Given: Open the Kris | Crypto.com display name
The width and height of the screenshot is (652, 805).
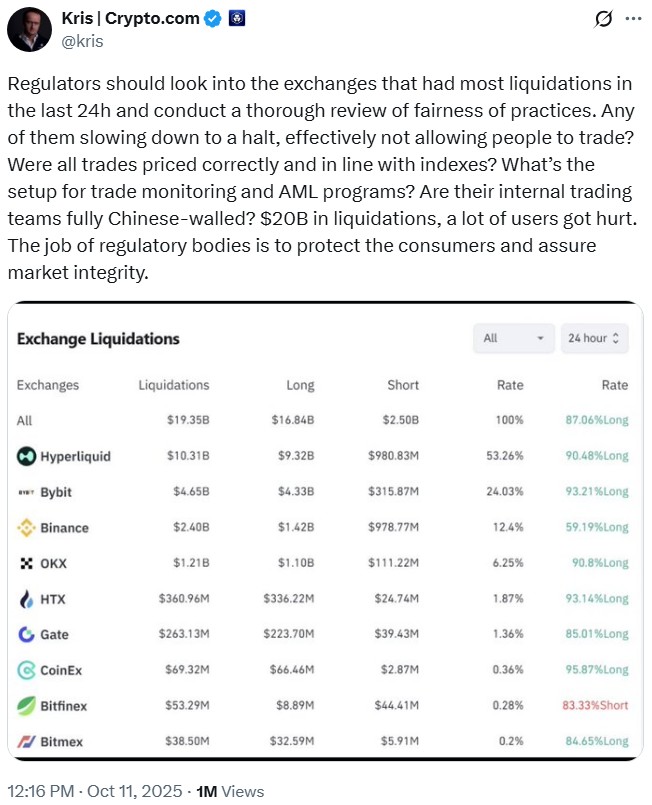Looking at the screenshot, I should pyautogui.click(x=132, y=19).
